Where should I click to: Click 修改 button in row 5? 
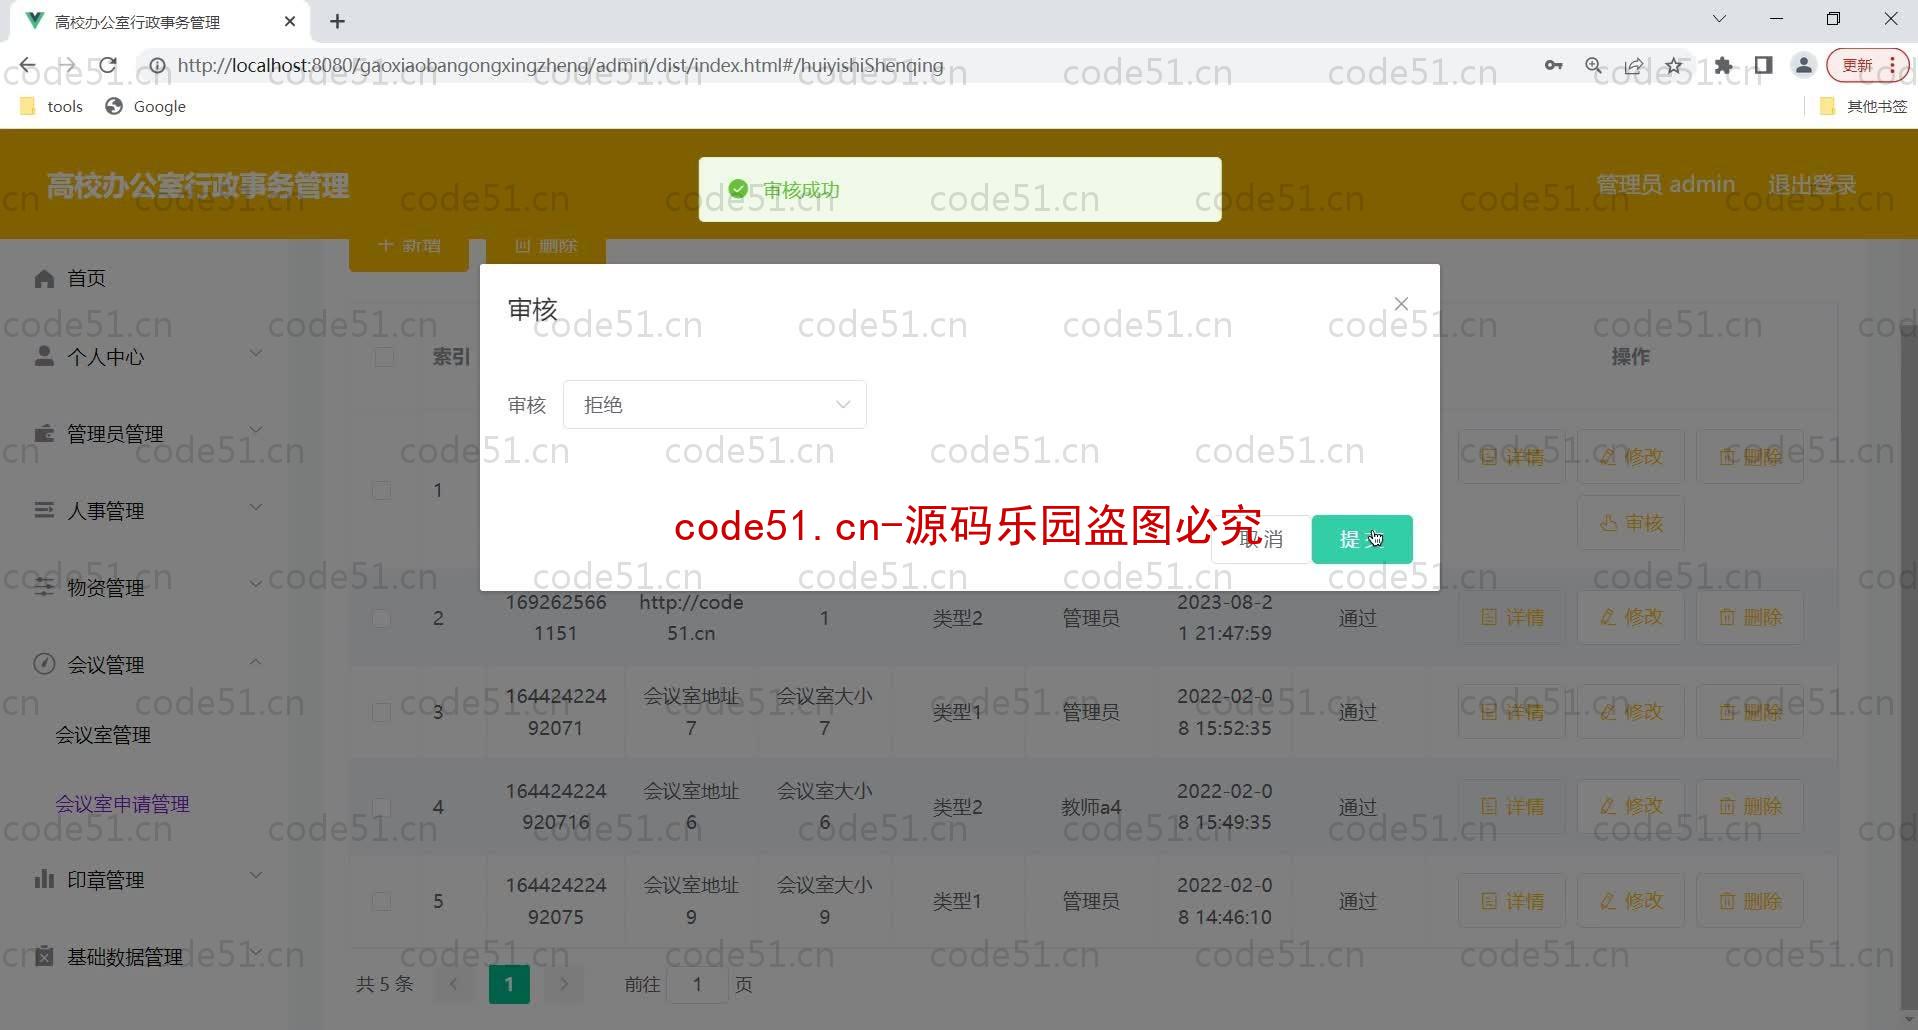click(x=1631, y=901)
